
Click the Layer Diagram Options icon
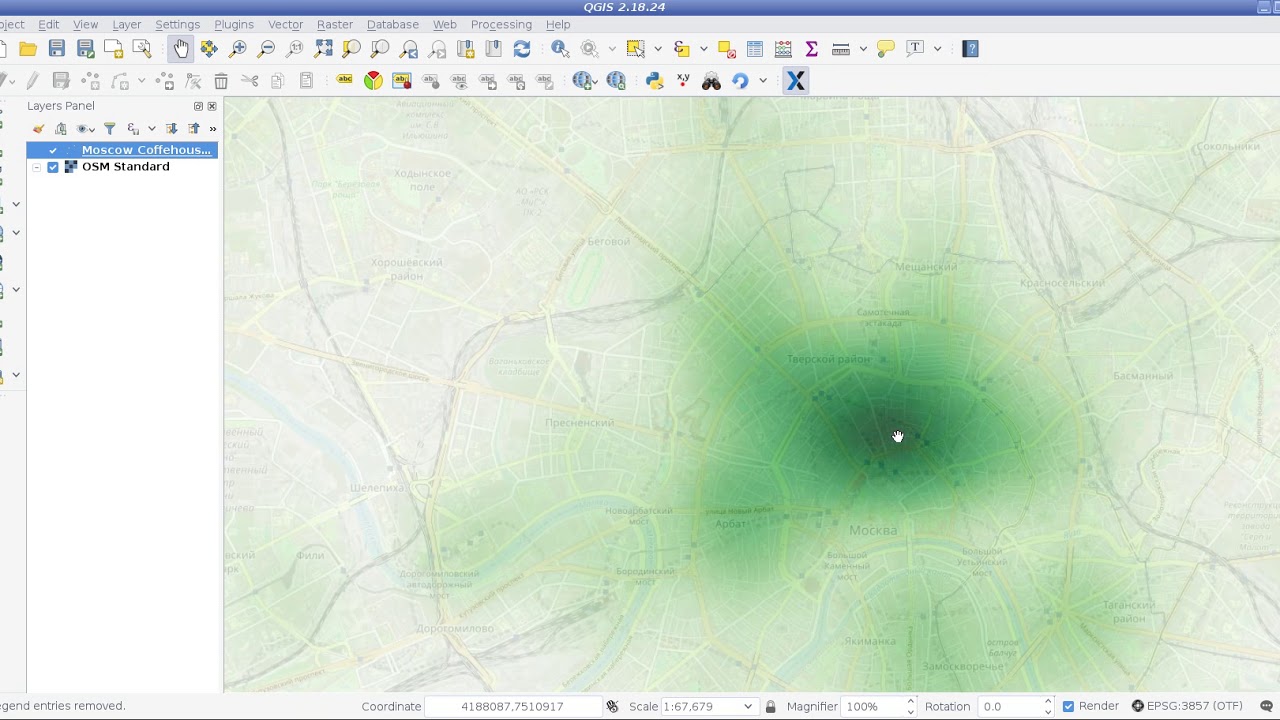[x=373, y=80]
